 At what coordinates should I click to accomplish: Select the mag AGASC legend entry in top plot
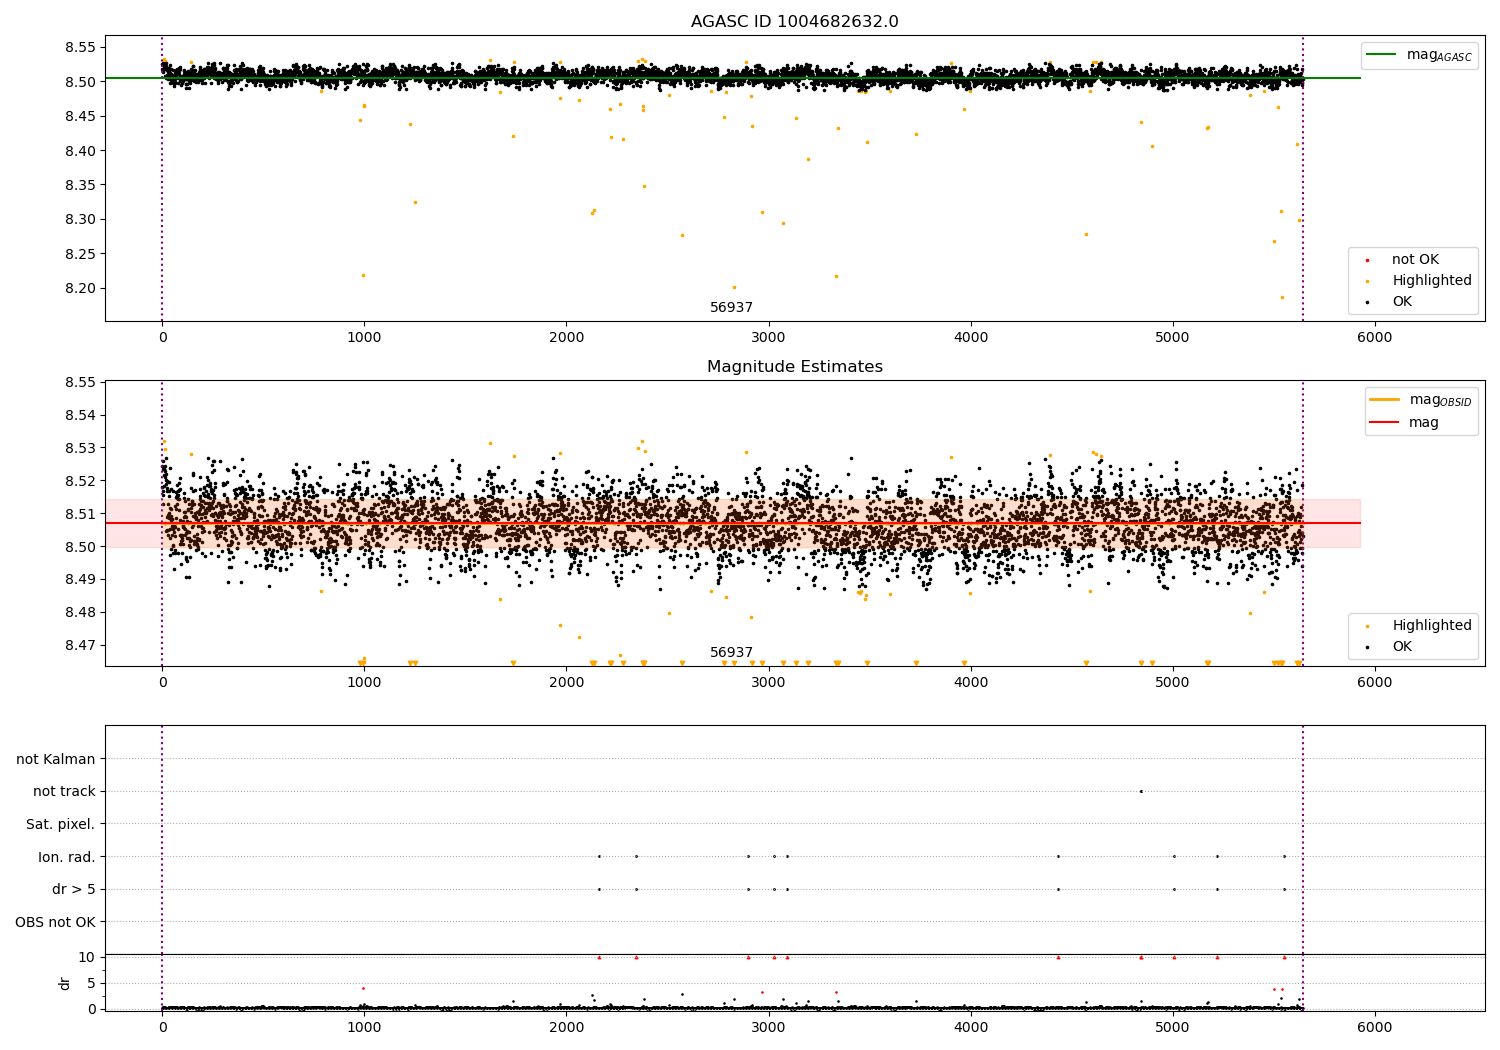coord(1419,55)
